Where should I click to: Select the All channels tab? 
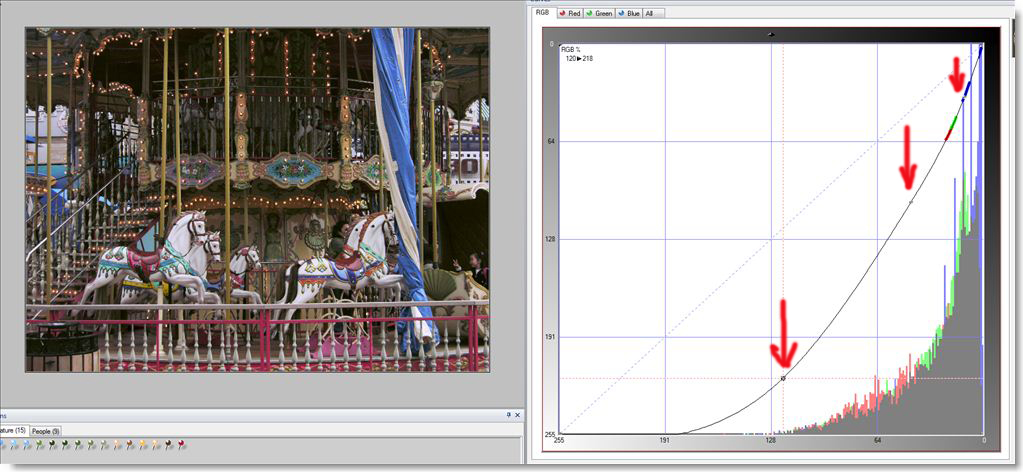pos(651,13)
